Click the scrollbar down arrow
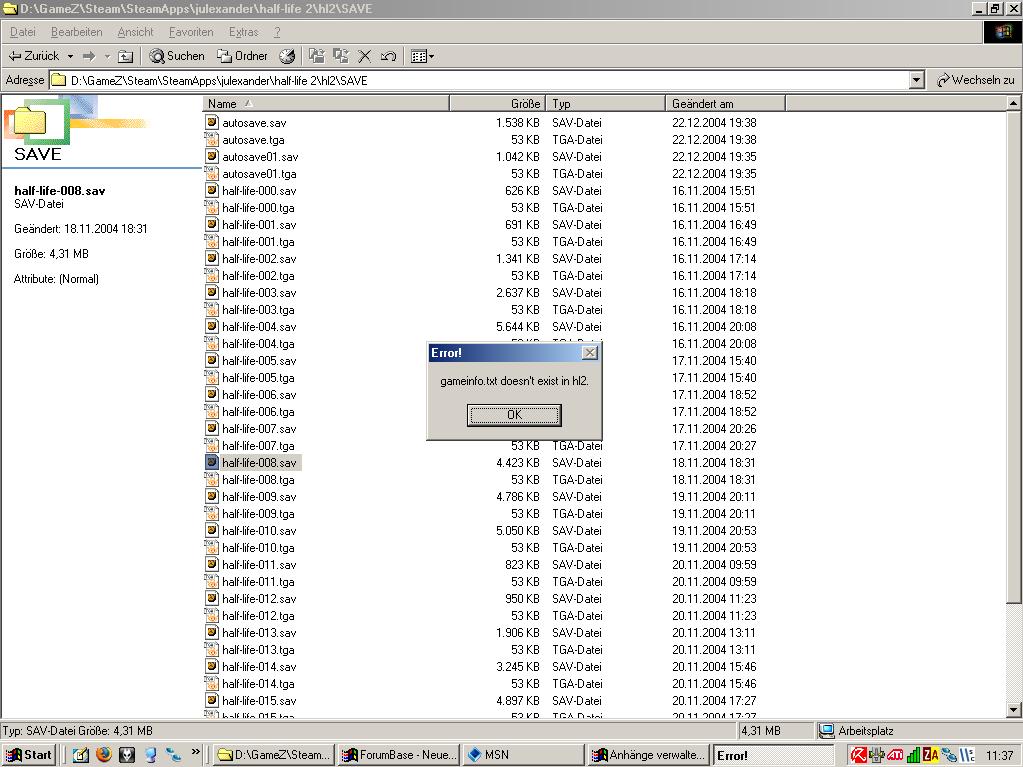The width and height of the screenshot is (1023, 767). (1013, 710)
